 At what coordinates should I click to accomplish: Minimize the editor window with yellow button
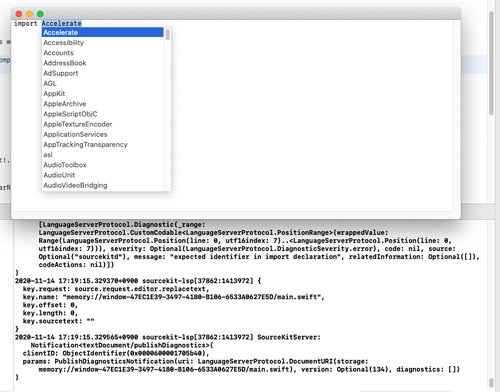[x=29, y=14]
